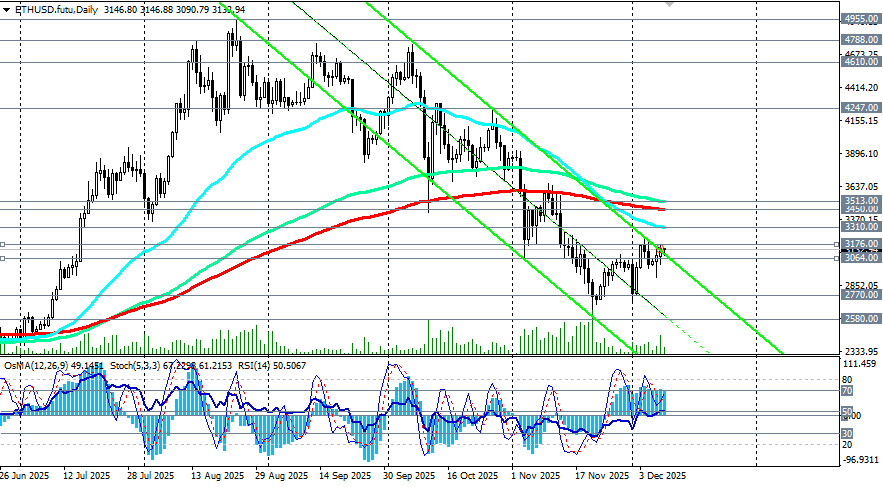Click the 30 Sep 2025 date label

(x=409, y=476)
